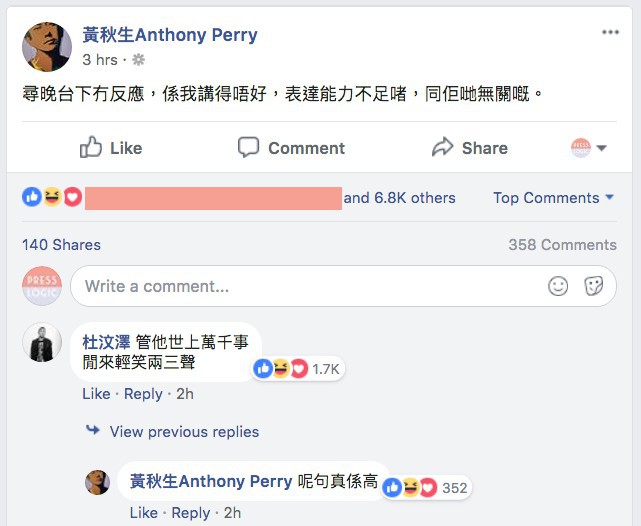Expand View previous replies
Screen dimensions: 641x526
184,432
